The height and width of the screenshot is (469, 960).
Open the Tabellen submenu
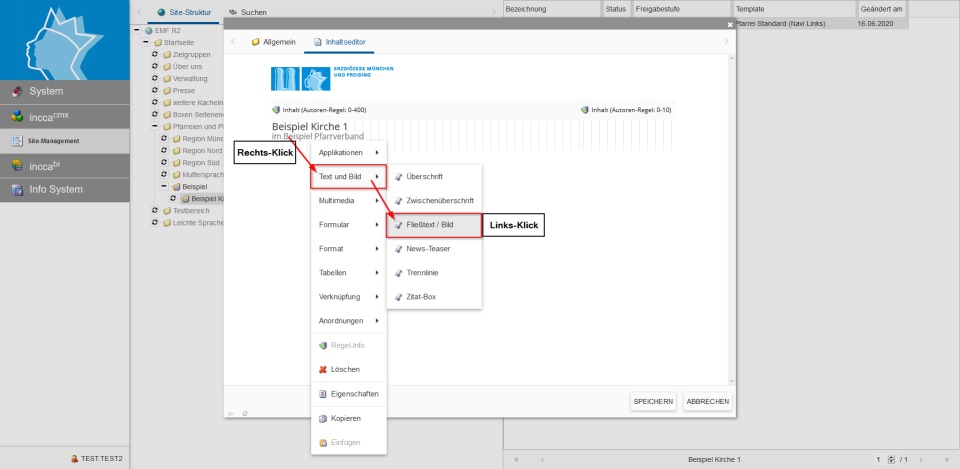(348, 273)
